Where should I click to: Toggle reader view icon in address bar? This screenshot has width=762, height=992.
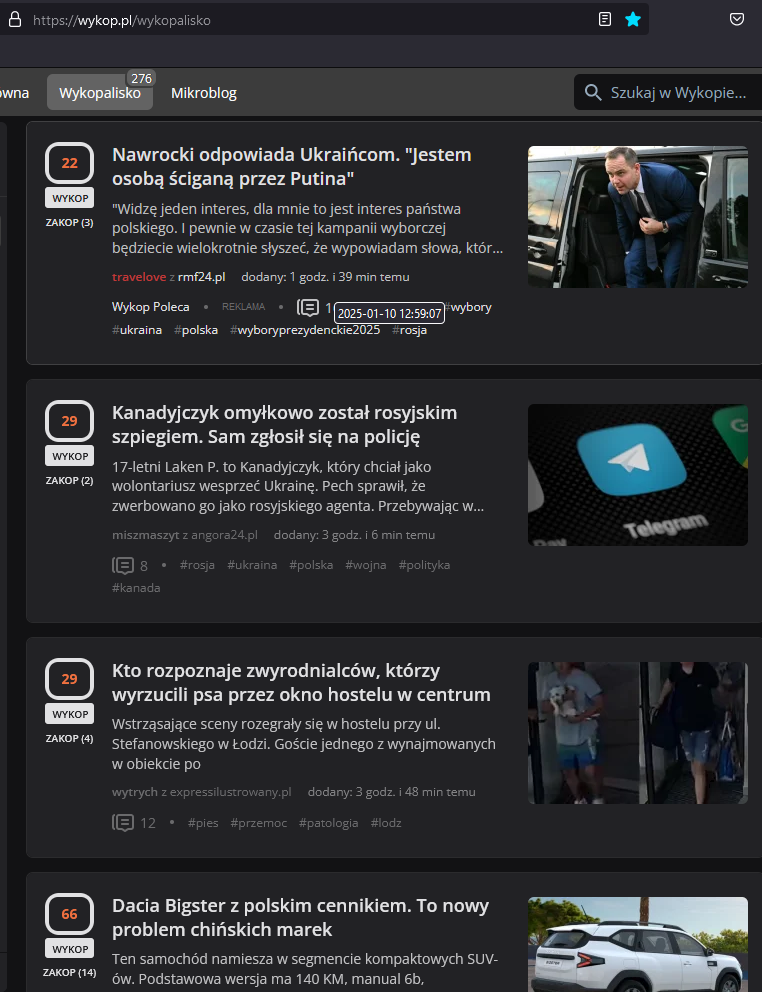coord(604,19)
